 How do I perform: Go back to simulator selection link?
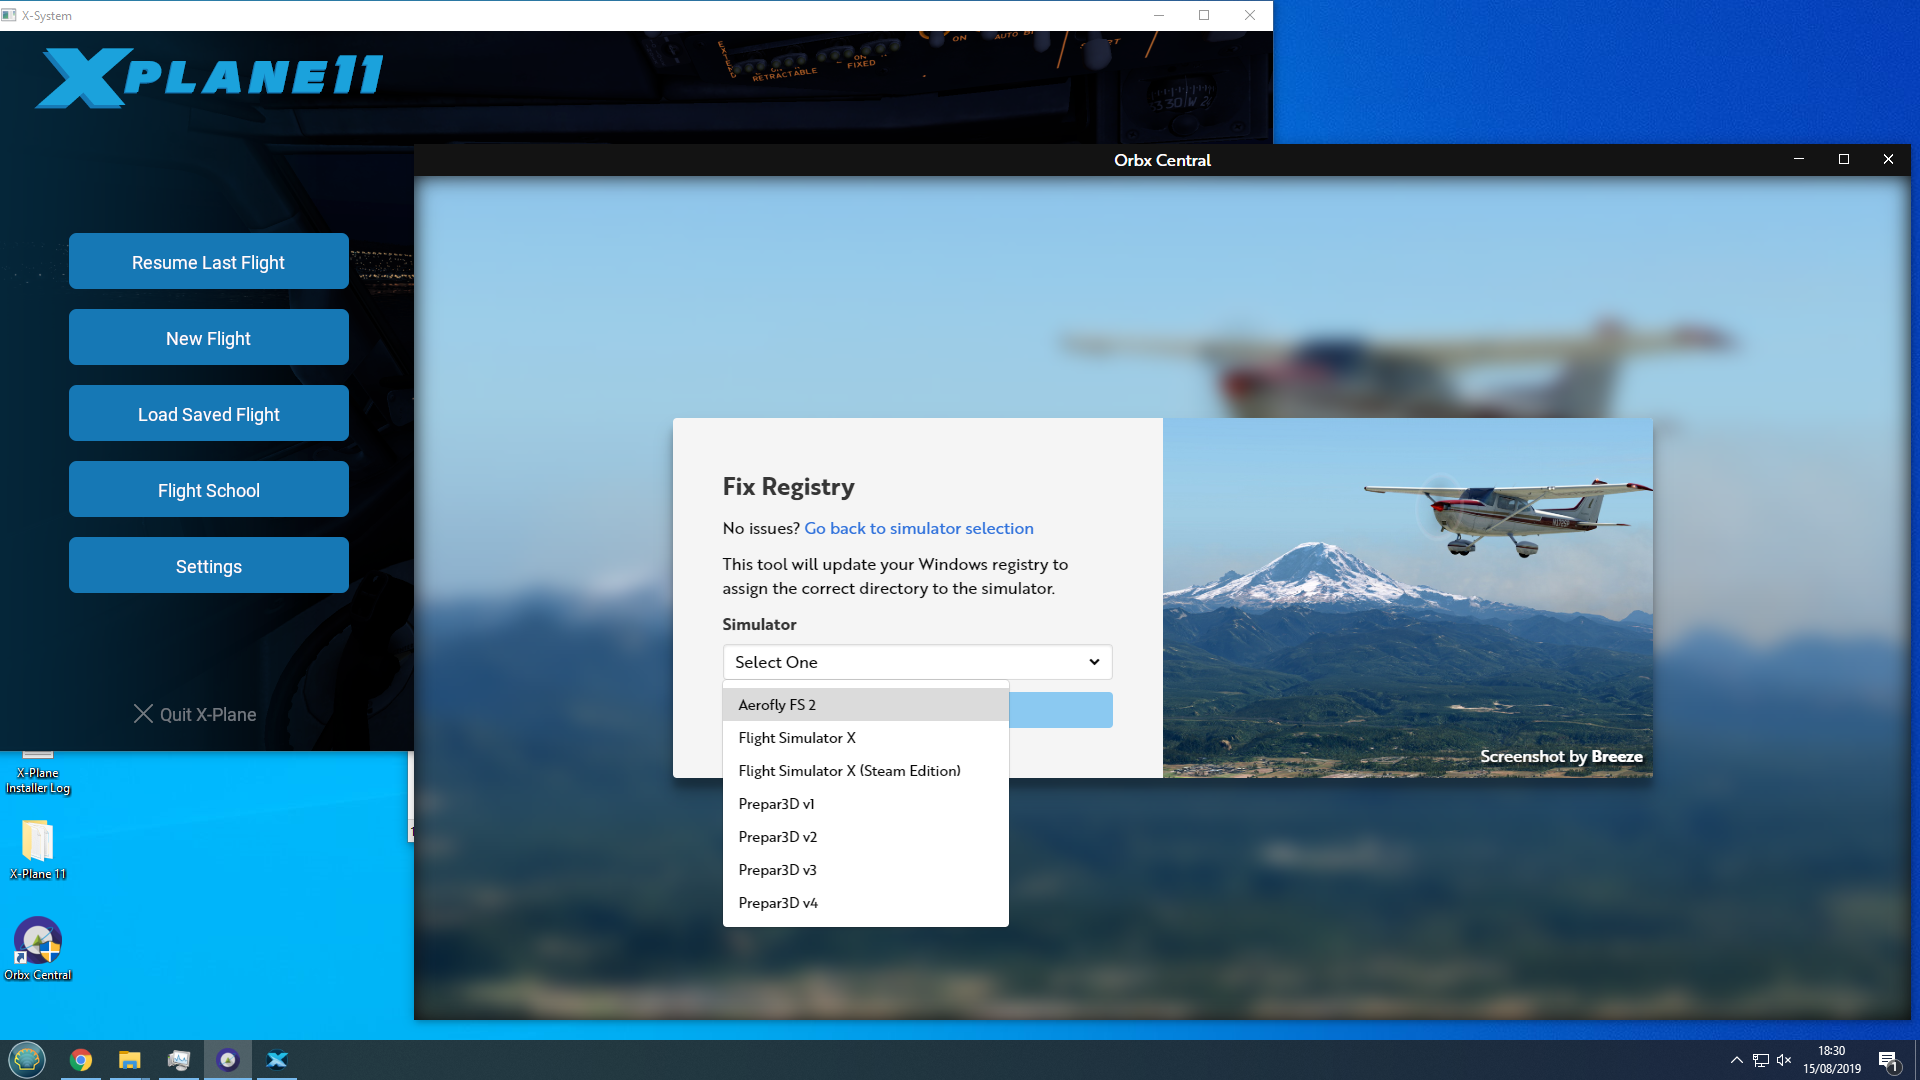(x=919, y=528)
